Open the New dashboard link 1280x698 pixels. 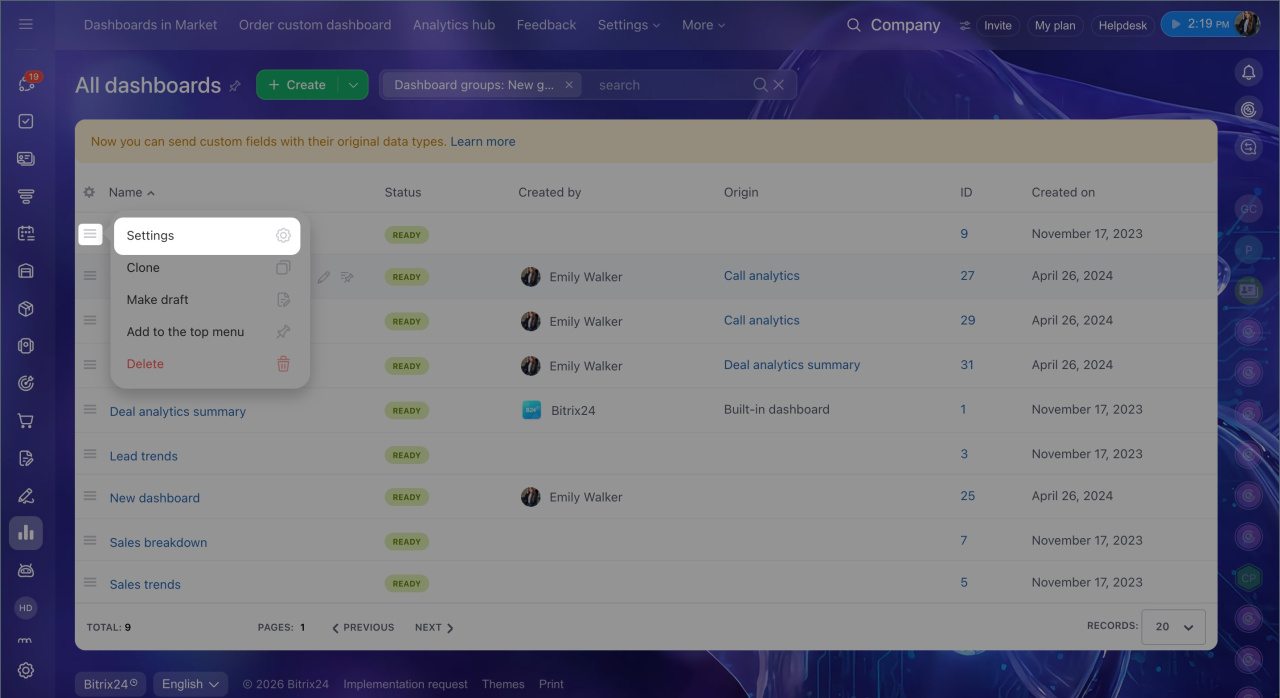[155, 497]
